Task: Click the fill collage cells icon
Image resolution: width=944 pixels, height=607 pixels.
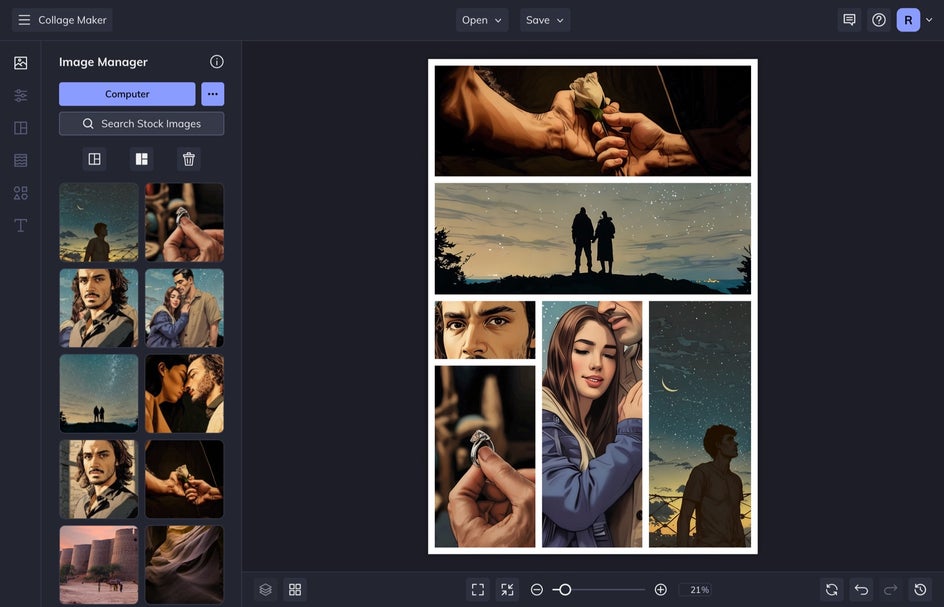Action: click(141, 159)
